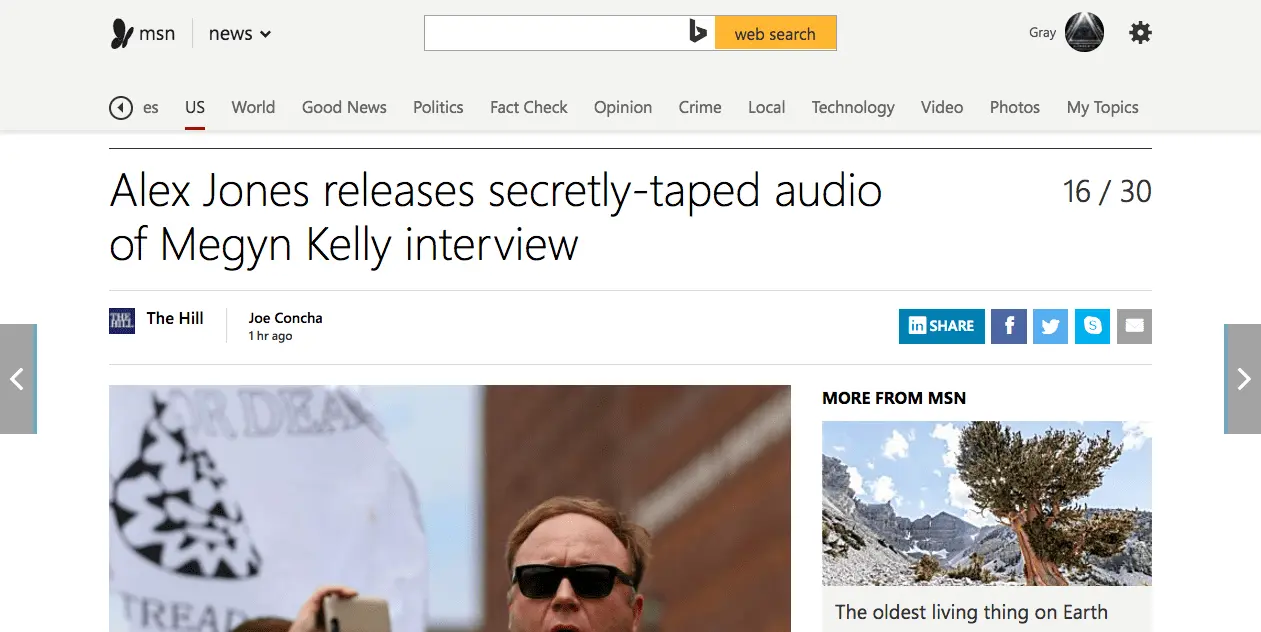Go to the next slide arrow
Screen dimensions: 1261x632
coord(1243,379)
